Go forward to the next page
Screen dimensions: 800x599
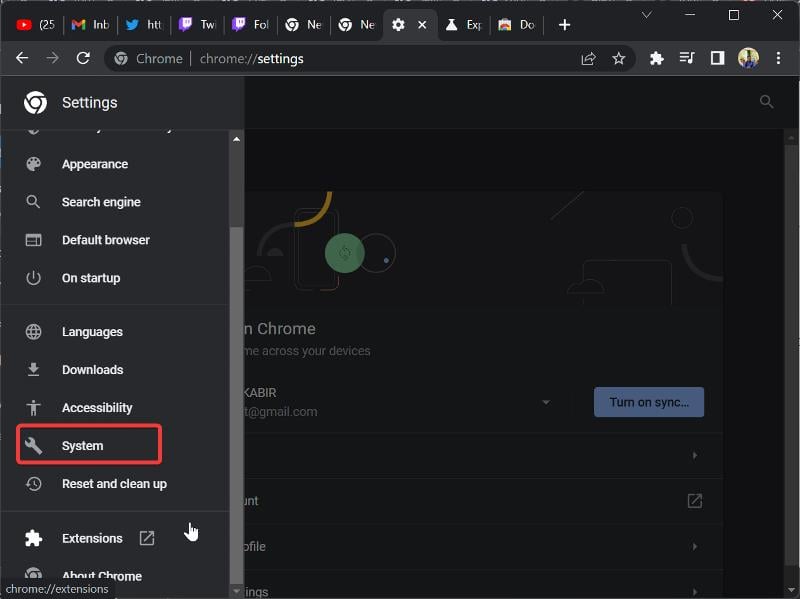52,58
